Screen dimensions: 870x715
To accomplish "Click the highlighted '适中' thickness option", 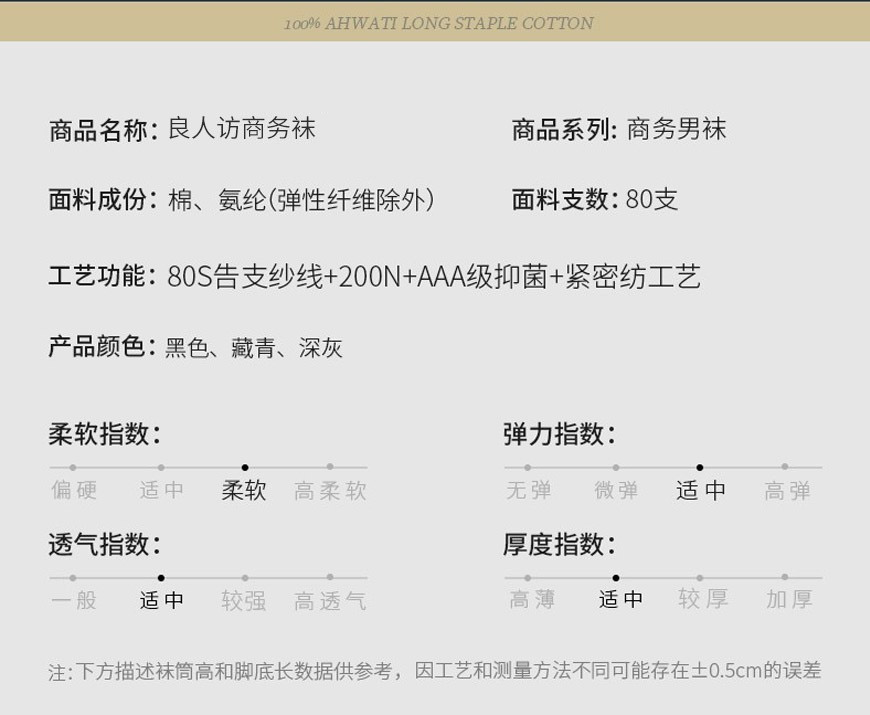I will click(x=620, y=600).
